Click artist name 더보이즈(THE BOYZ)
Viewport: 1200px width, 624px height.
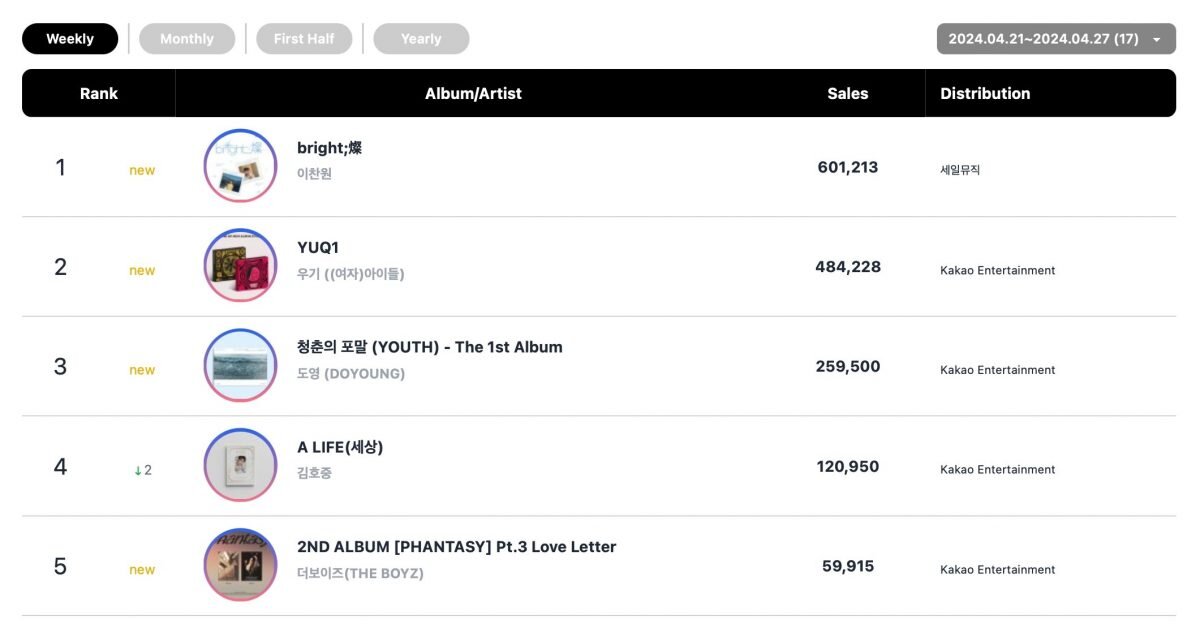click(x=360, y=574)
